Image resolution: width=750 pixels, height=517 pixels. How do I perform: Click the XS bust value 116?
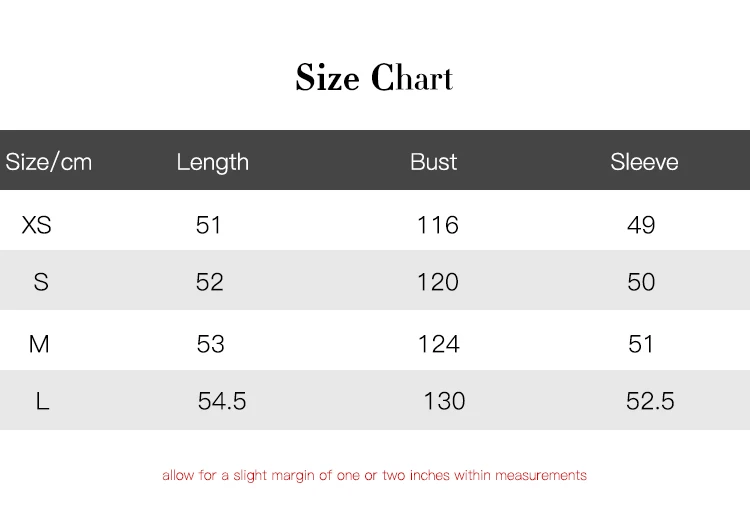pyautogui.click(x=438, y=225)
